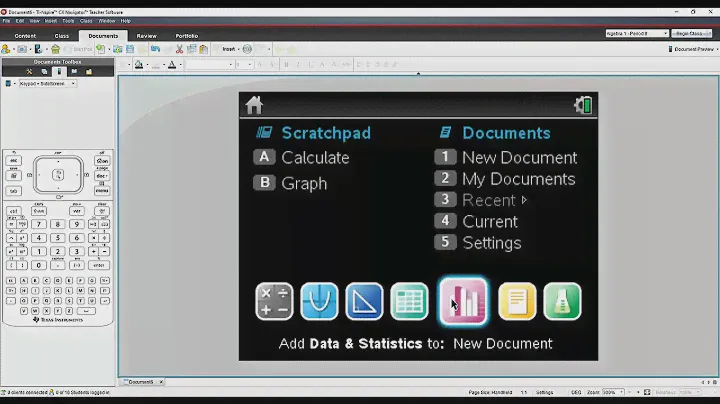Screen dimensions: 720x404
Task: Open the Tools menu
Action: (68, 20)
